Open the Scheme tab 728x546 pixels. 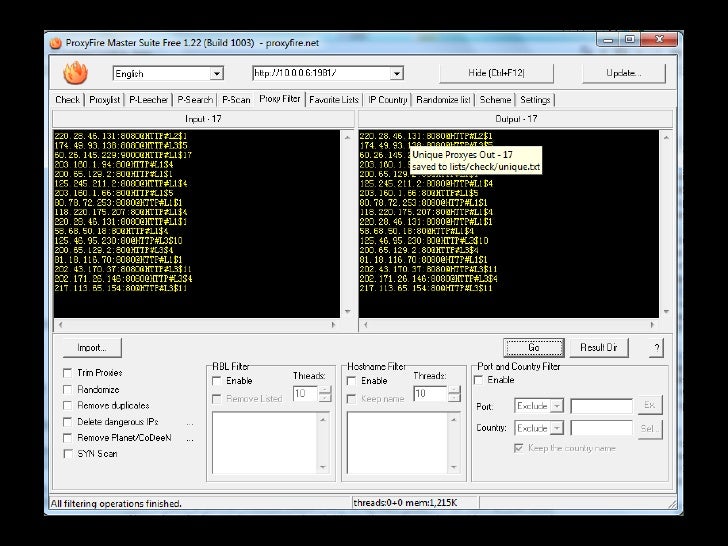click(495, 99)
